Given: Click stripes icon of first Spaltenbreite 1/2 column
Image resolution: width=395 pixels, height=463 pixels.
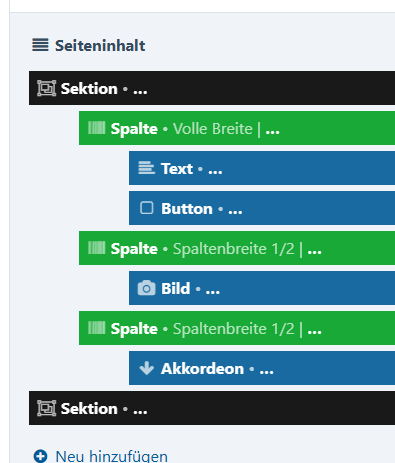Looking at the screenshot, I should (x=97, y=248).
